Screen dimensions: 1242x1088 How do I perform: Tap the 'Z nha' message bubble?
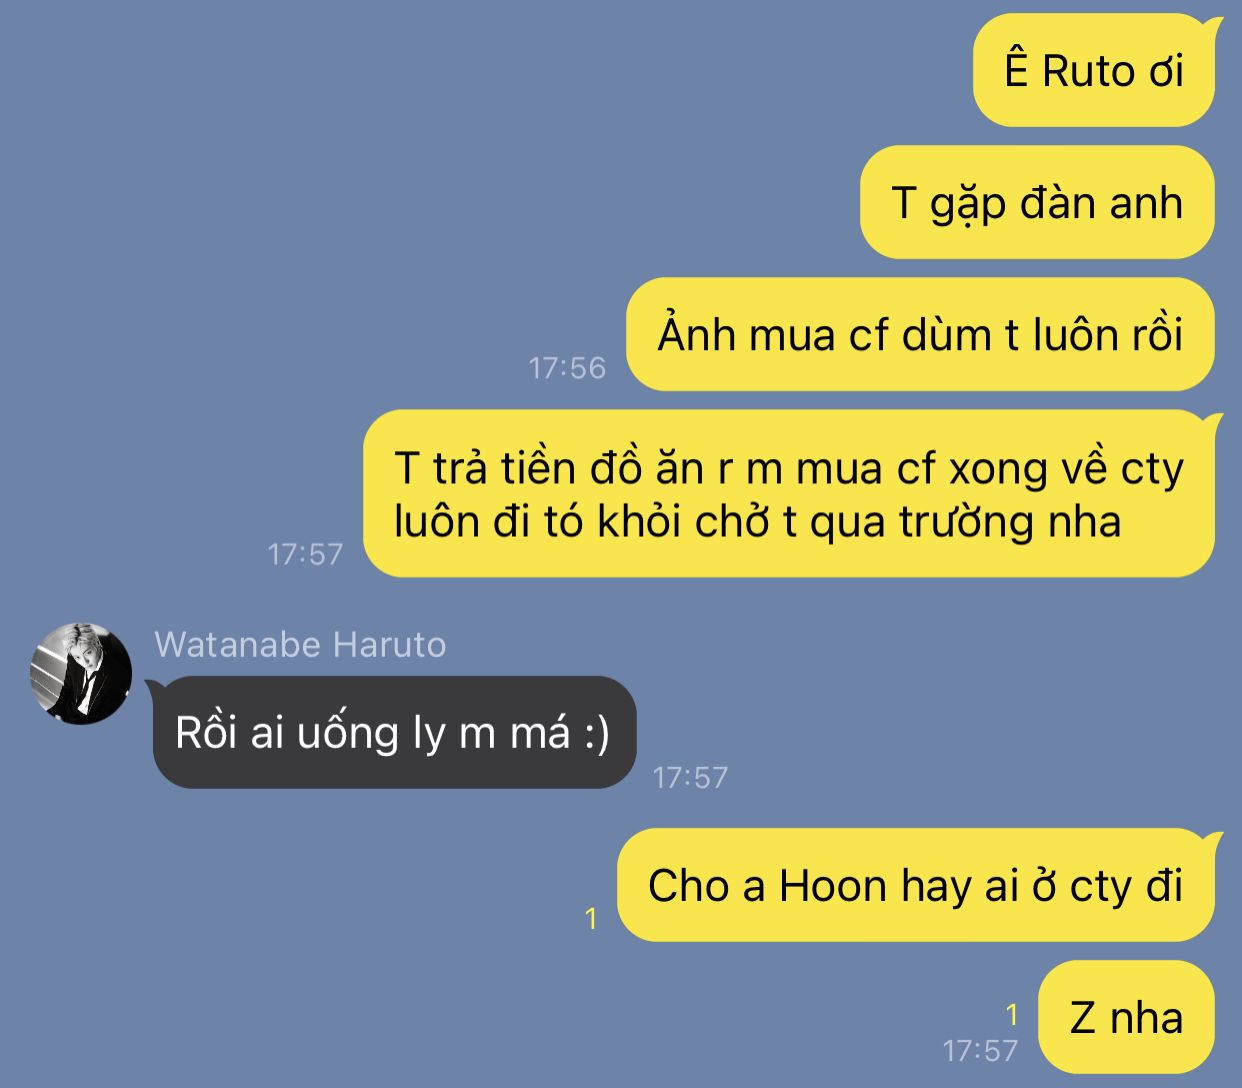(1126, 1017)
